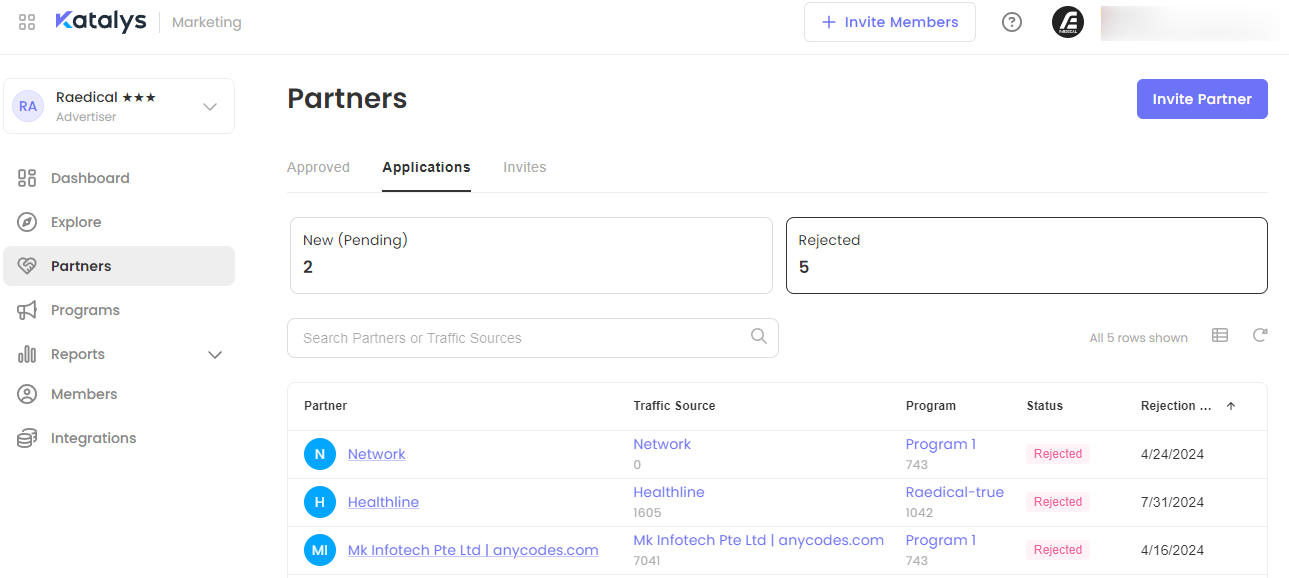1289x578 pixels.
Task: Select the New (Pending) filter card
Action: pyautogui.click(x=531, y=255)
